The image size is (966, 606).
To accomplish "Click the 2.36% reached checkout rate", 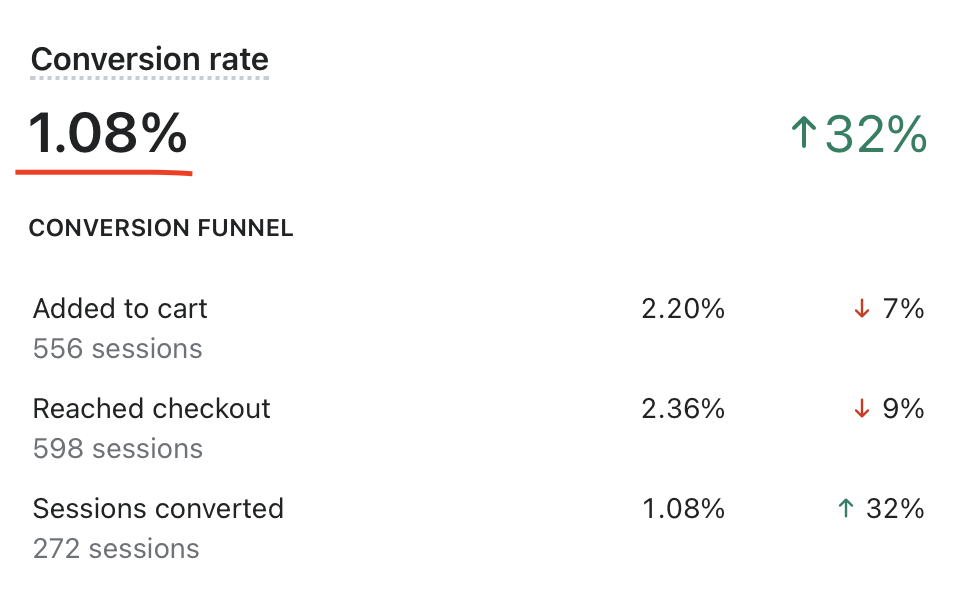I will point(683,408).
